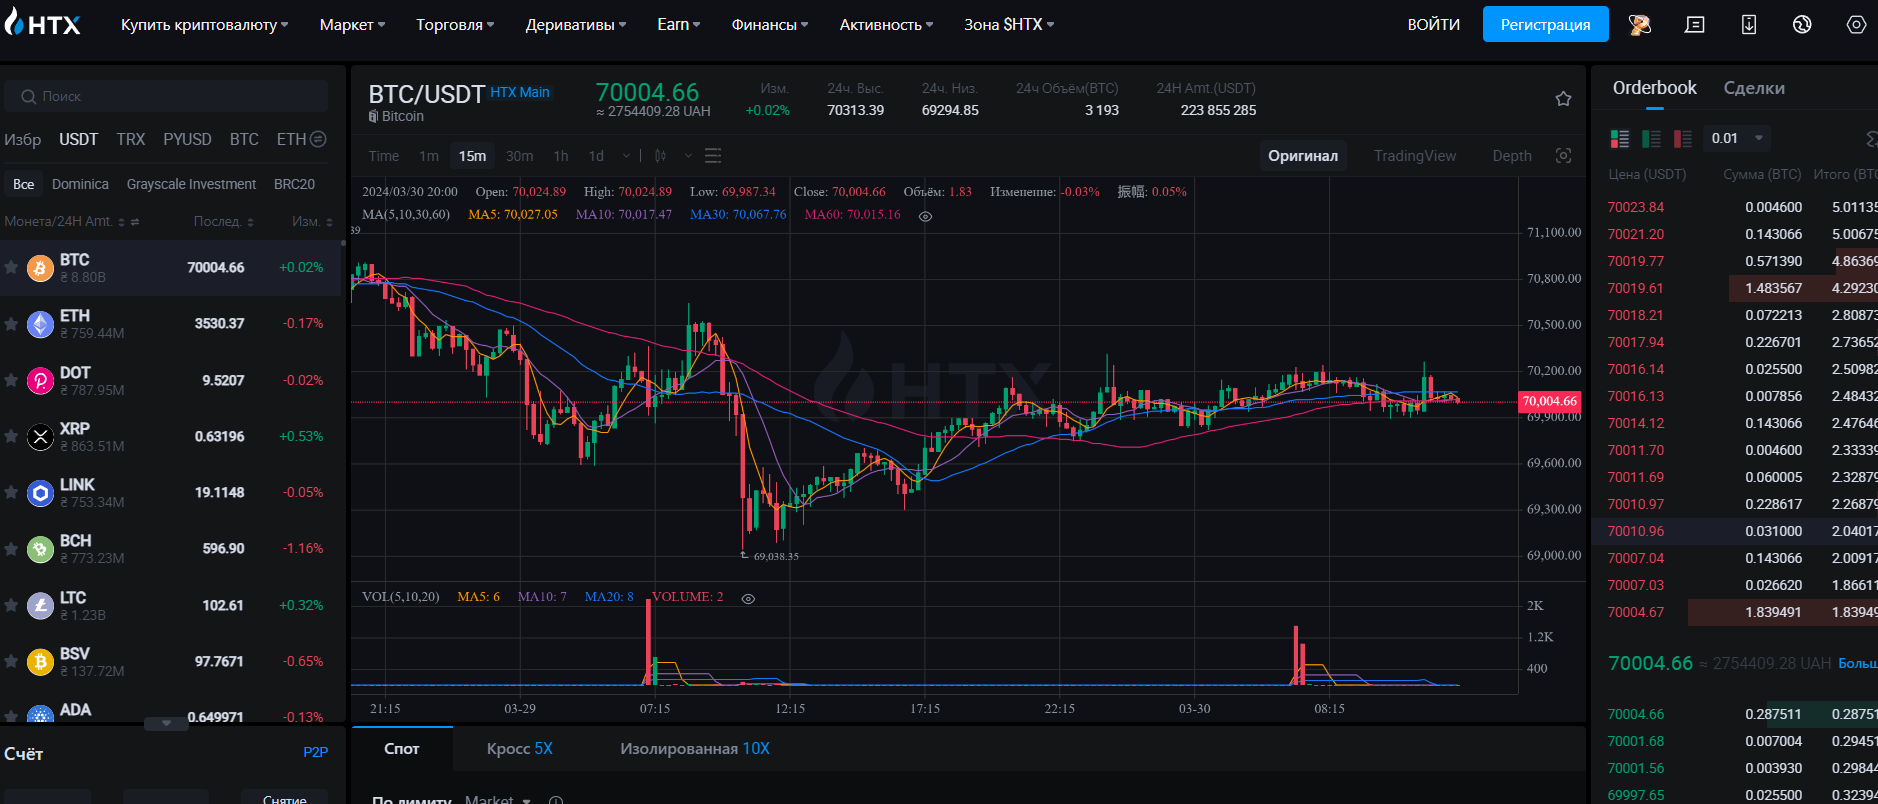1878x804 pixels.
Task: Open more time intervals dropdown after 1d
Action: [x=626, y=156]
